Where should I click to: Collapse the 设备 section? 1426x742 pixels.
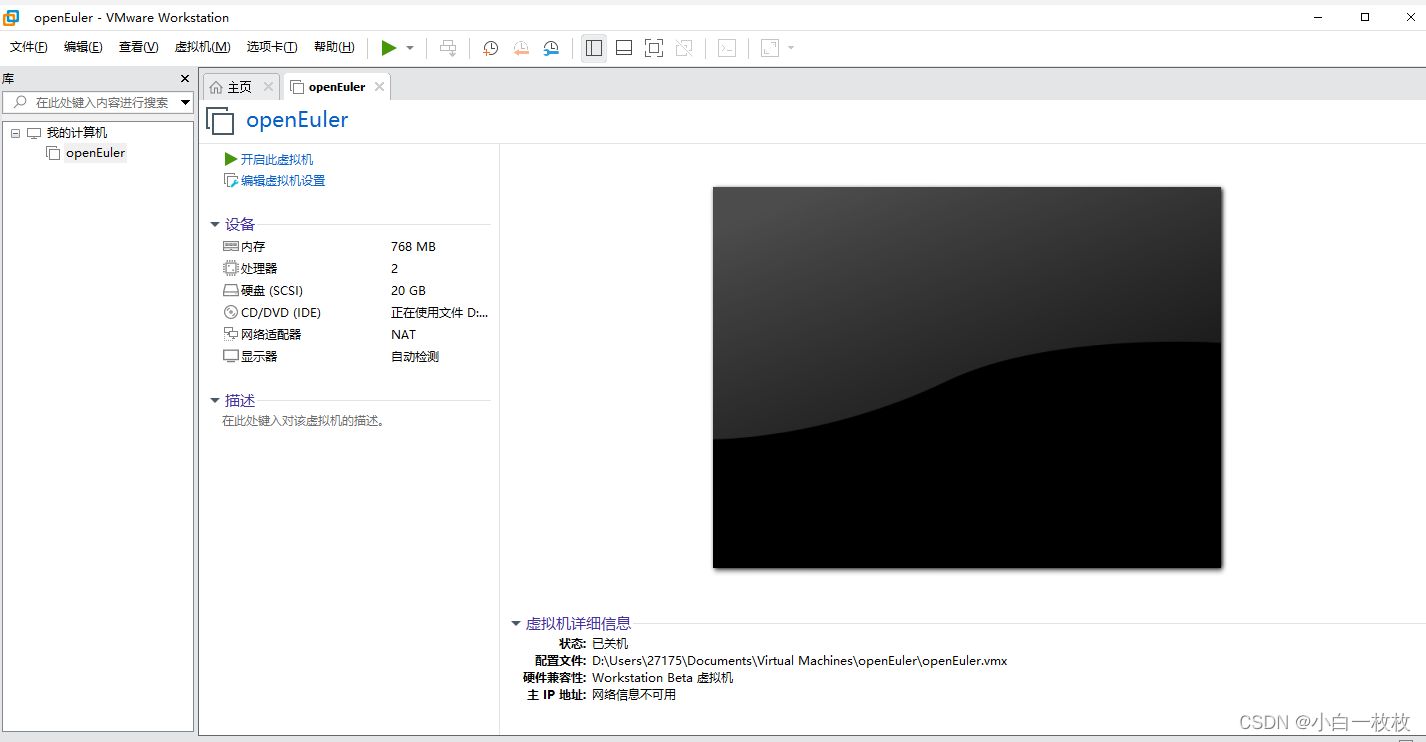tap(215, 225)
